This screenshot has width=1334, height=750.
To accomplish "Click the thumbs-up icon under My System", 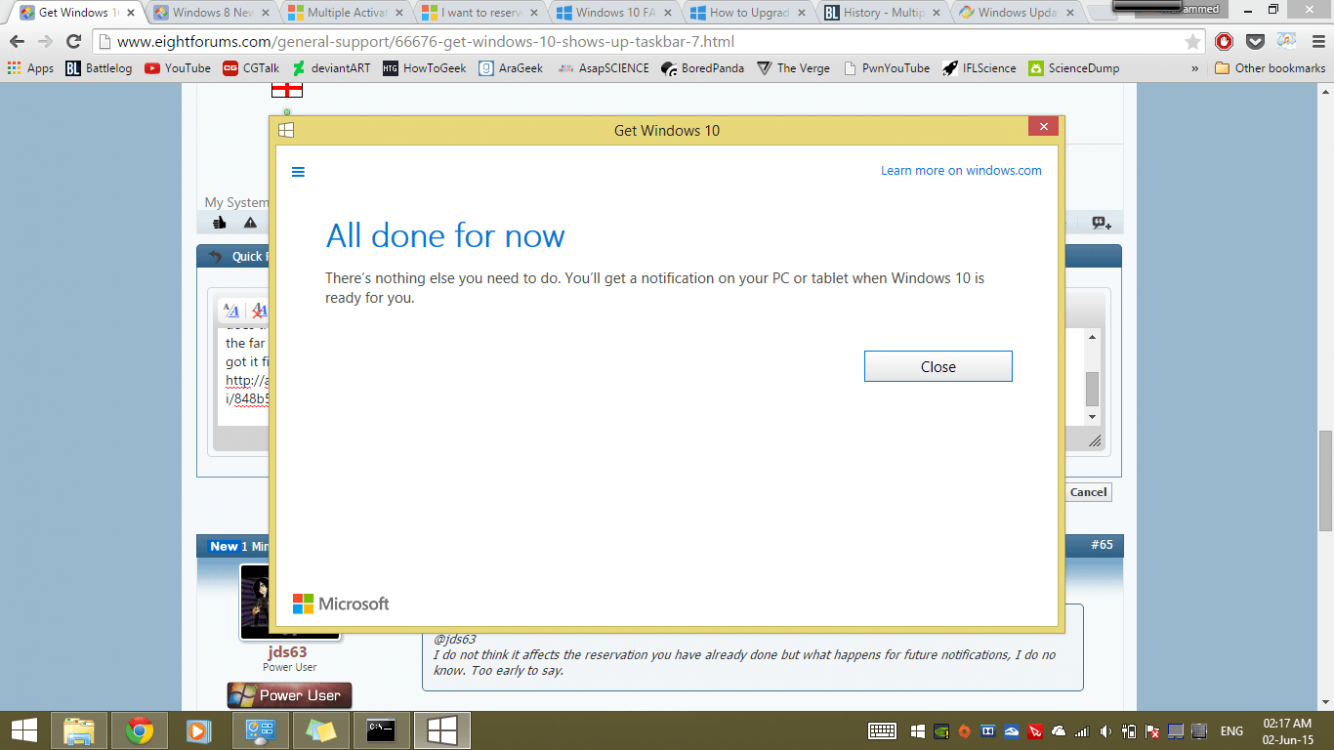I will (x=219, y=223).
